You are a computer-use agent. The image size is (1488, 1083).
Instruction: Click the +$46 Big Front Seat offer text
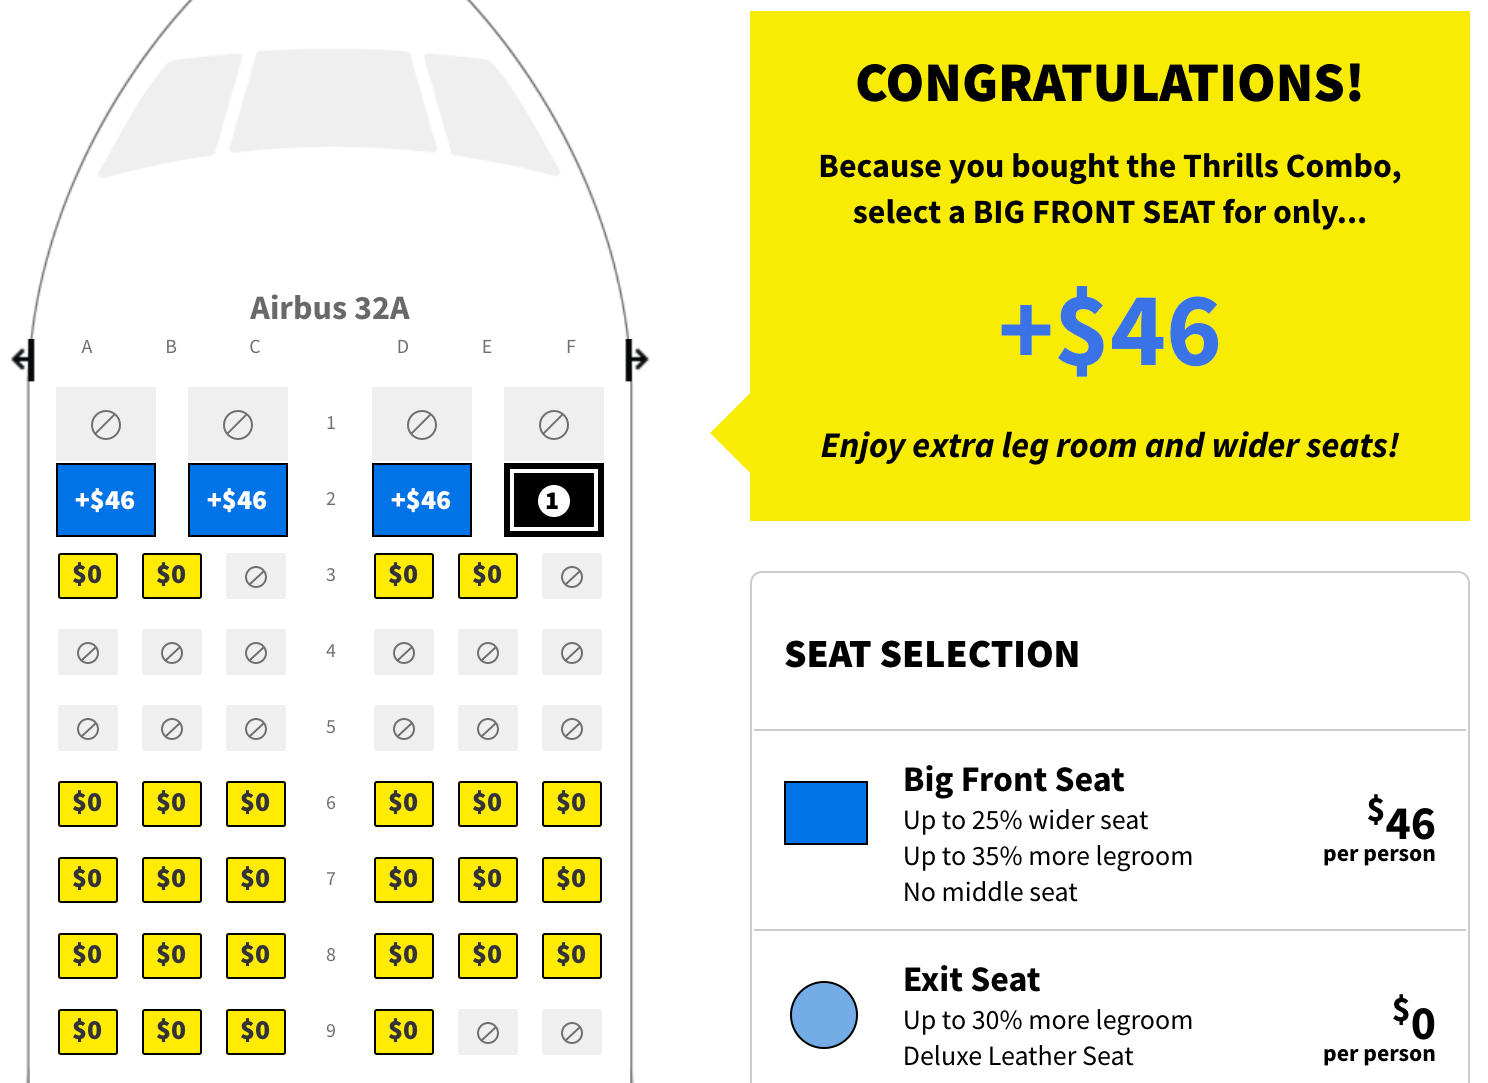1110,329
